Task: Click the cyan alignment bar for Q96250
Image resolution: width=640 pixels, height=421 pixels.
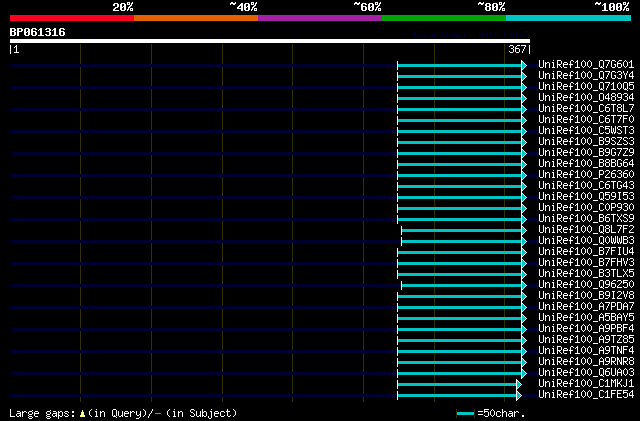Action: (462, 286)
